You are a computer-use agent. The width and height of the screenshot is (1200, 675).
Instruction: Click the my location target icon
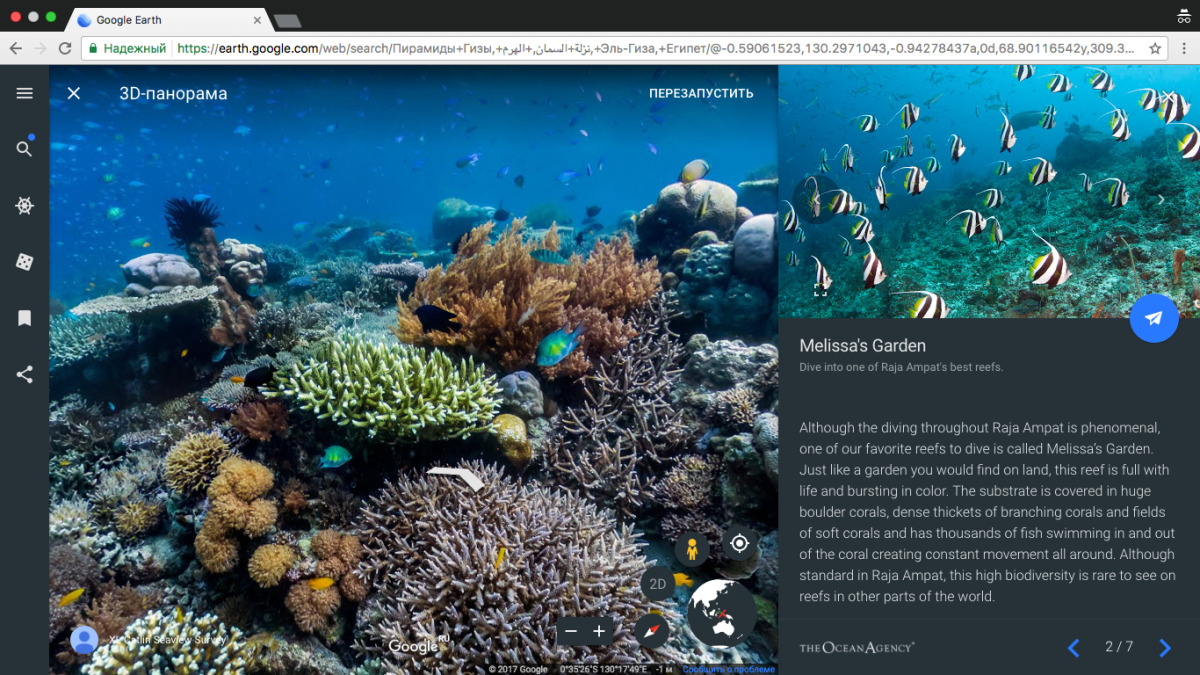pyautogui.click(x=739, y=543)
